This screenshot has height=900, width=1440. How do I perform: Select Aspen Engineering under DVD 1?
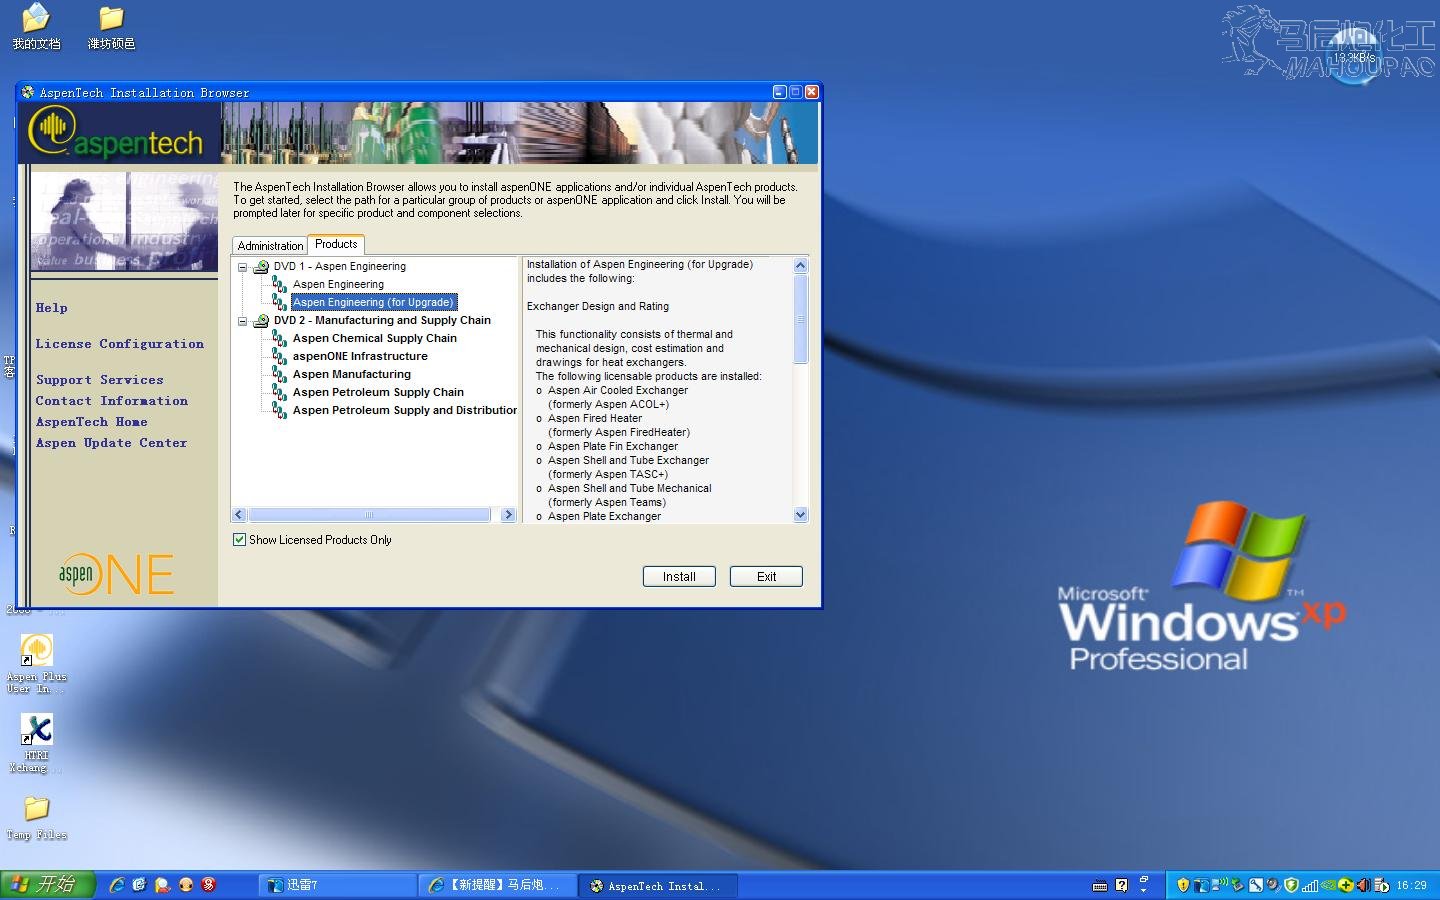[x=338, y=285]
